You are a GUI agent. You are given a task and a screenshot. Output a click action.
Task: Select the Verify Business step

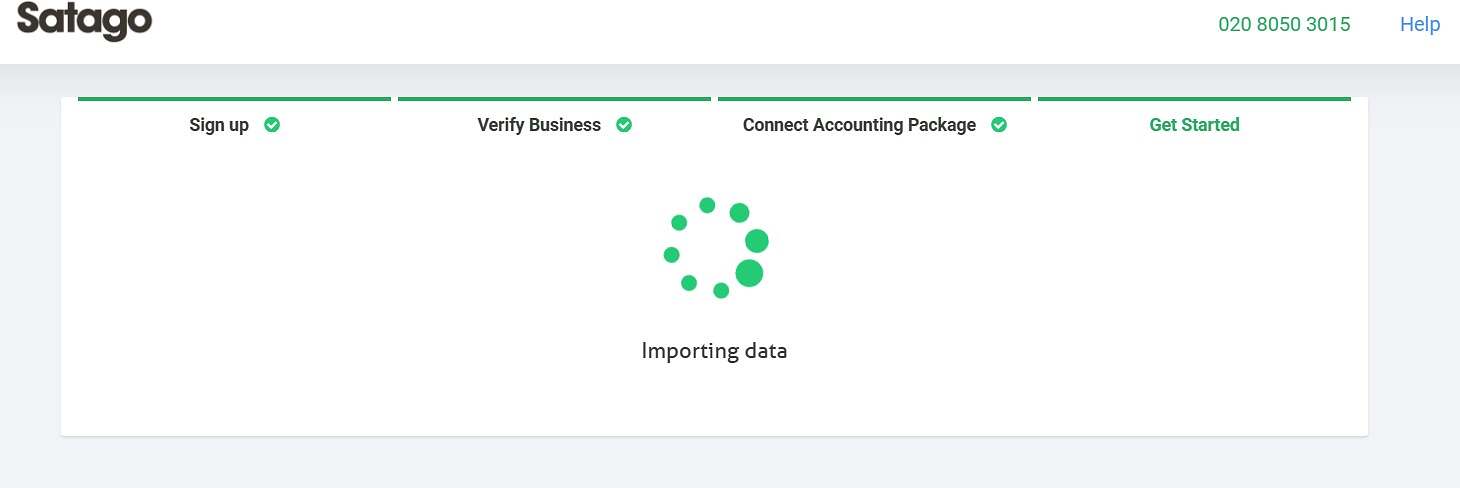(539, 125)
